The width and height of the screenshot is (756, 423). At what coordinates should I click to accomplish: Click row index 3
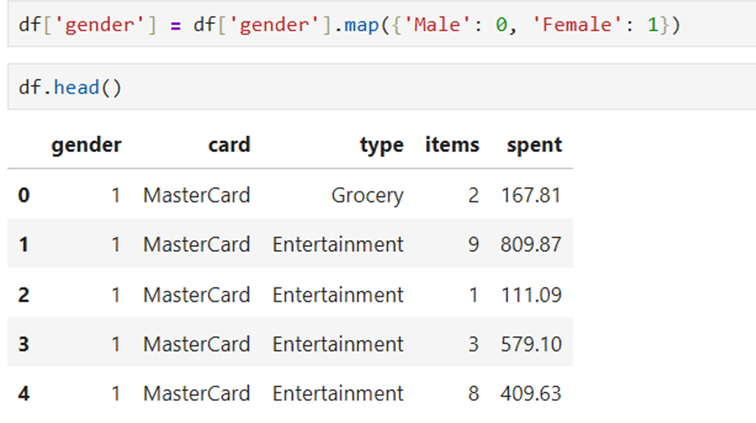tap(24, 344)
